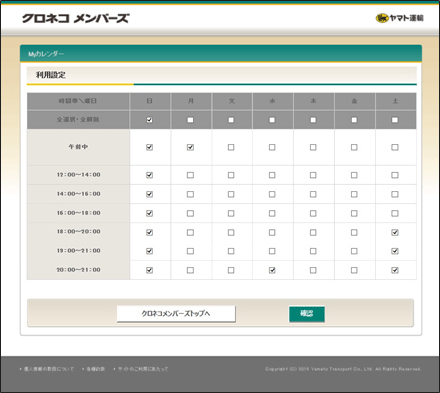This screenshot has height=393, width=440.
Task: Check Thursday 14:00~16:00 checkbox
Action: (313, 194)
